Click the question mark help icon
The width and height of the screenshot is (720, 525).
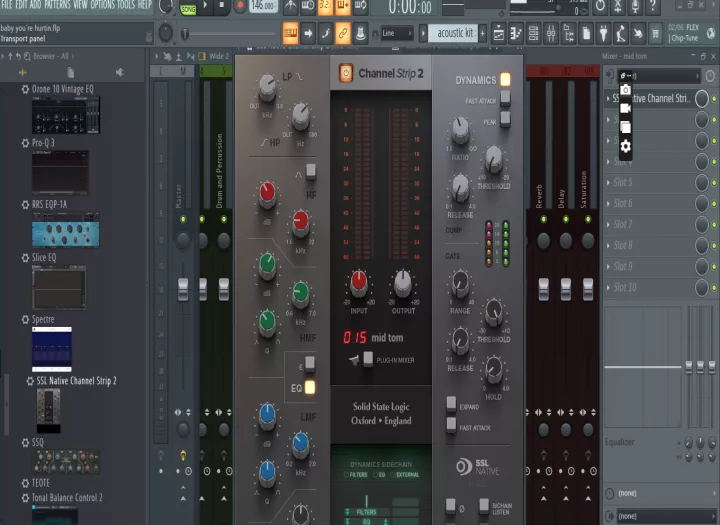pyautogui.click(x=652, y=6)
